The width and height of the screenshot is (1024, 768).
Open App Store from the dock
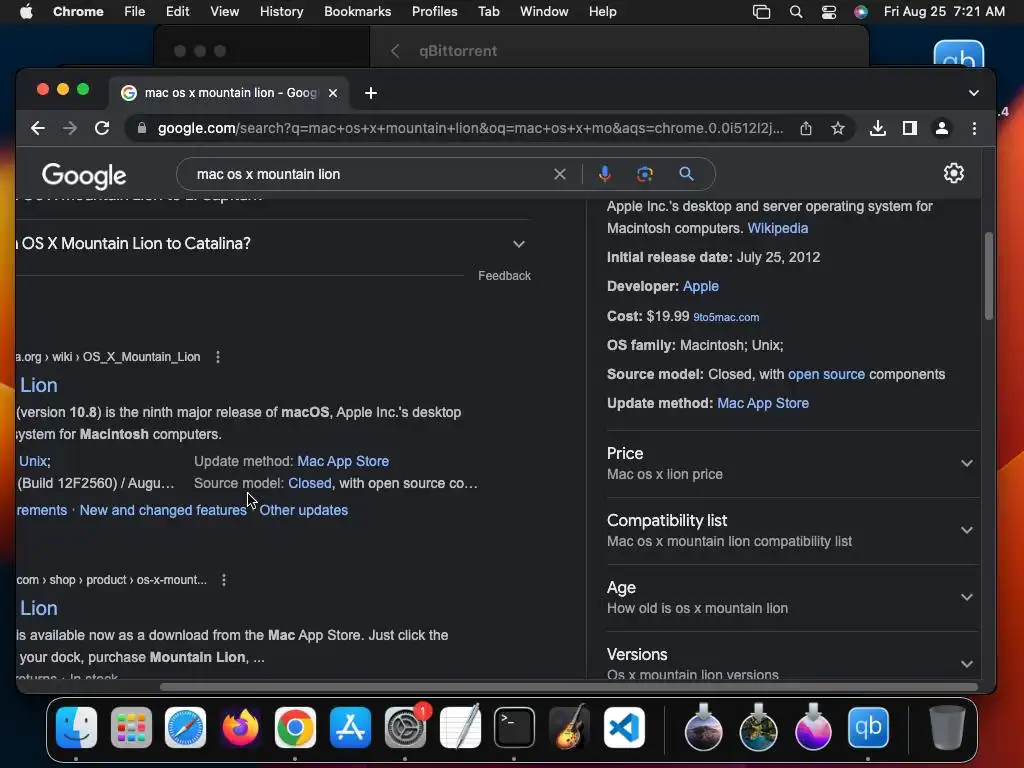pos(350,728)
